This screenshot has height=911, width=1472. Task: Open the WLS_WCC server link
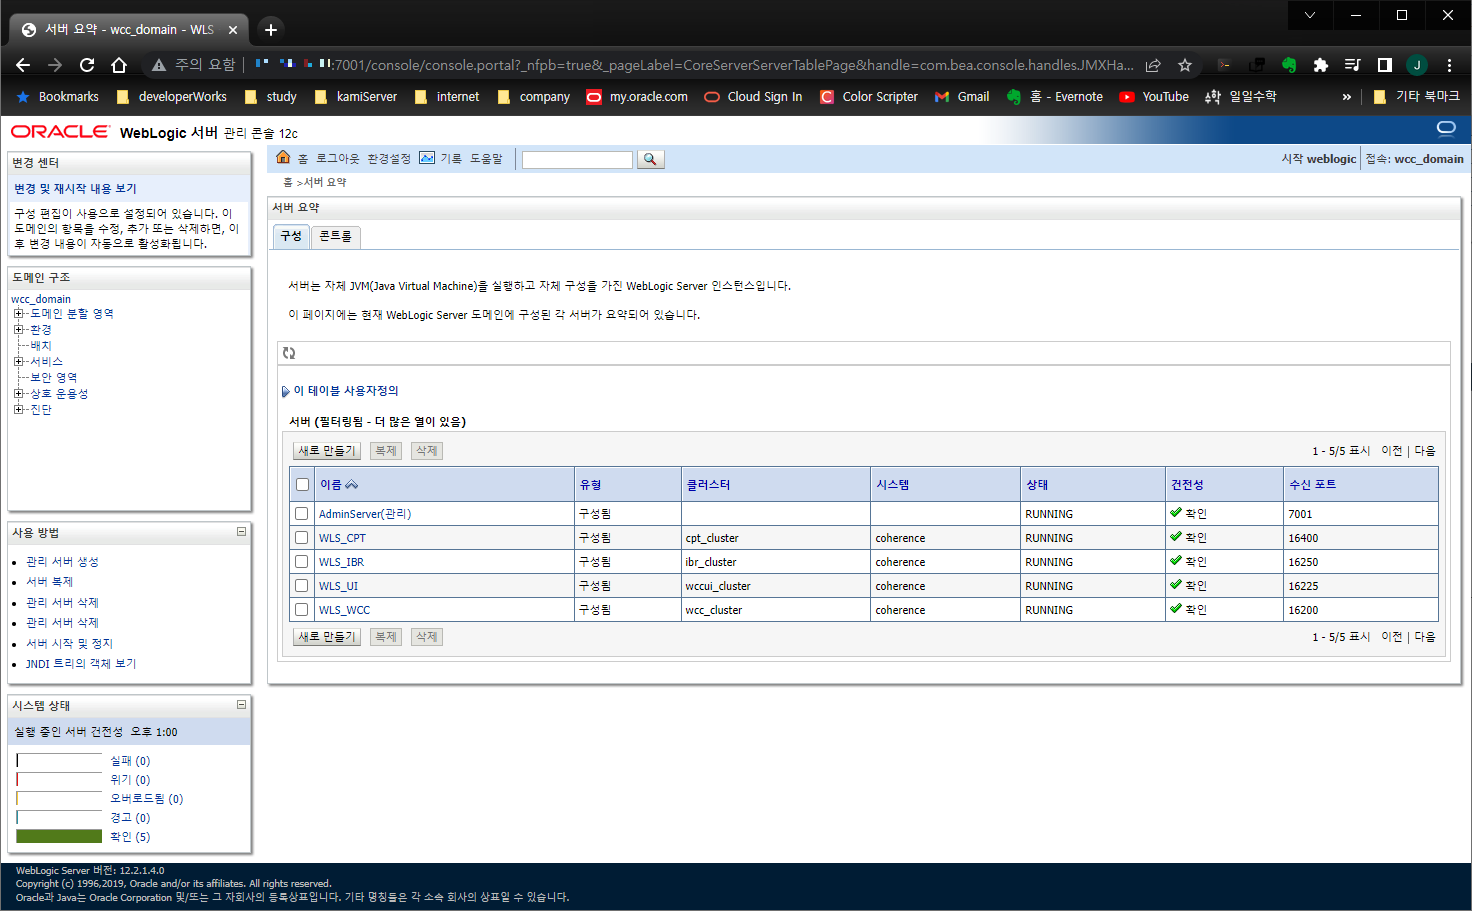coord(344,610)
